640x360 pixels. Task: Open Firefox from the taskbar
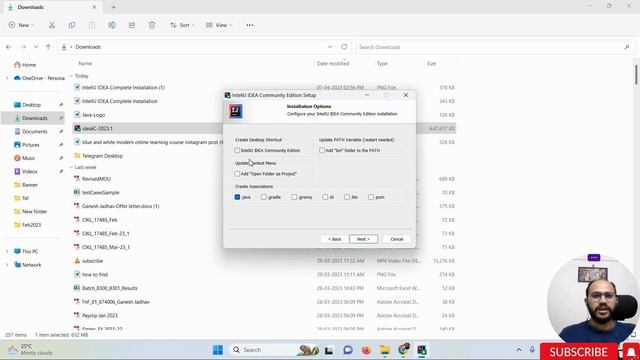pyautogui.click(x=366, y=350)
